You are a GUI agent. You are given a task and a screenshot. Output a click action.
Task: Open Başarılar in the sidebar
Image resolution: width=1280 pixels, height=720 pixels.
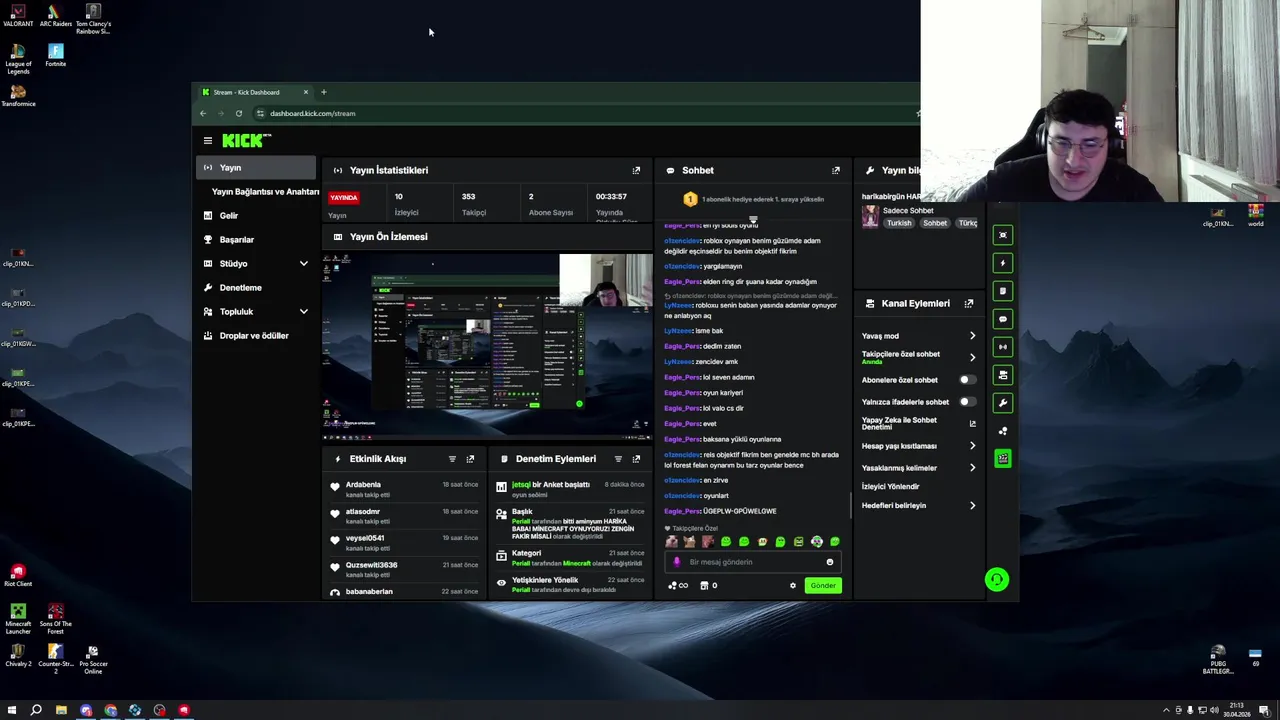coord(256,240)
